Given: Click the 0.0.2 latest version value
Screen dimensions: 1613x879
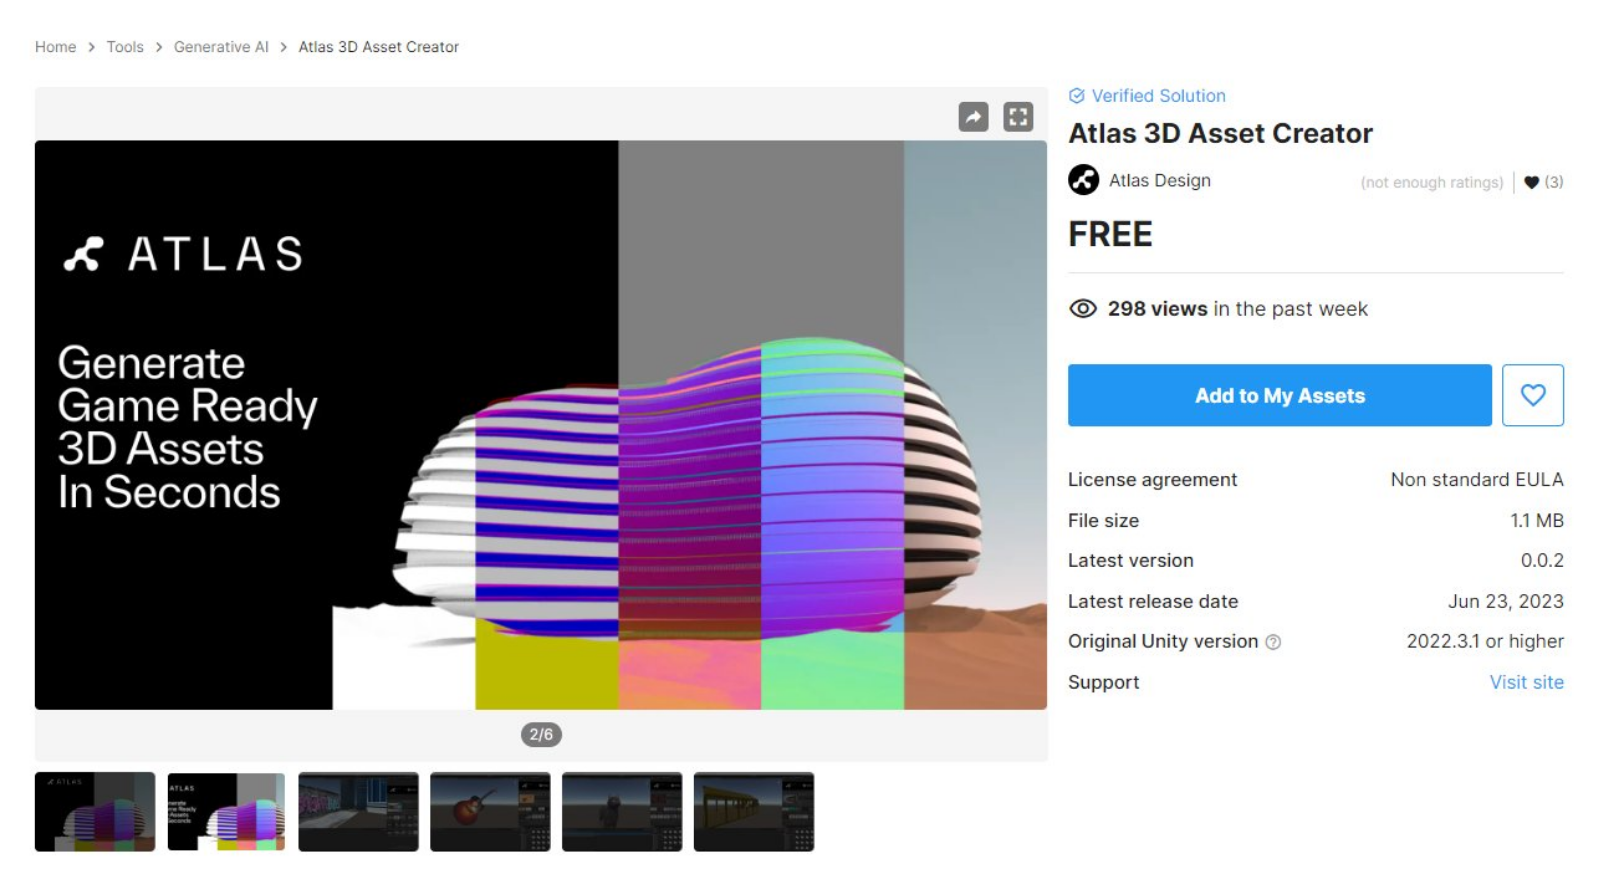Looking at the screenshot, I should (1542, 561).
